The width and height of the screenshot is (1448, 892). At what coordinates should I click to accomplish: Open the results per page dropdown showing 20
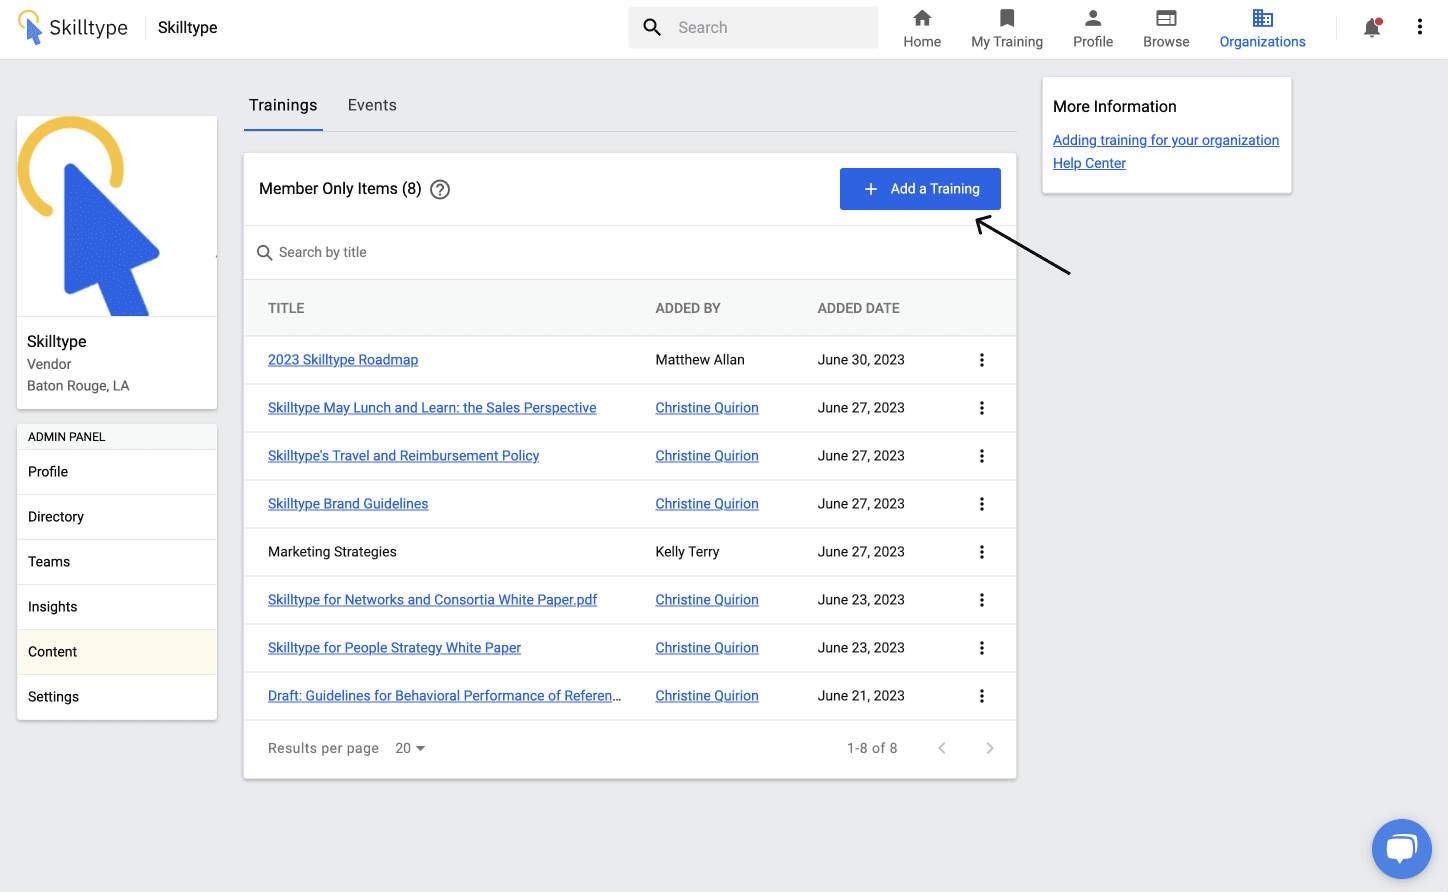[x=410, y=748]
